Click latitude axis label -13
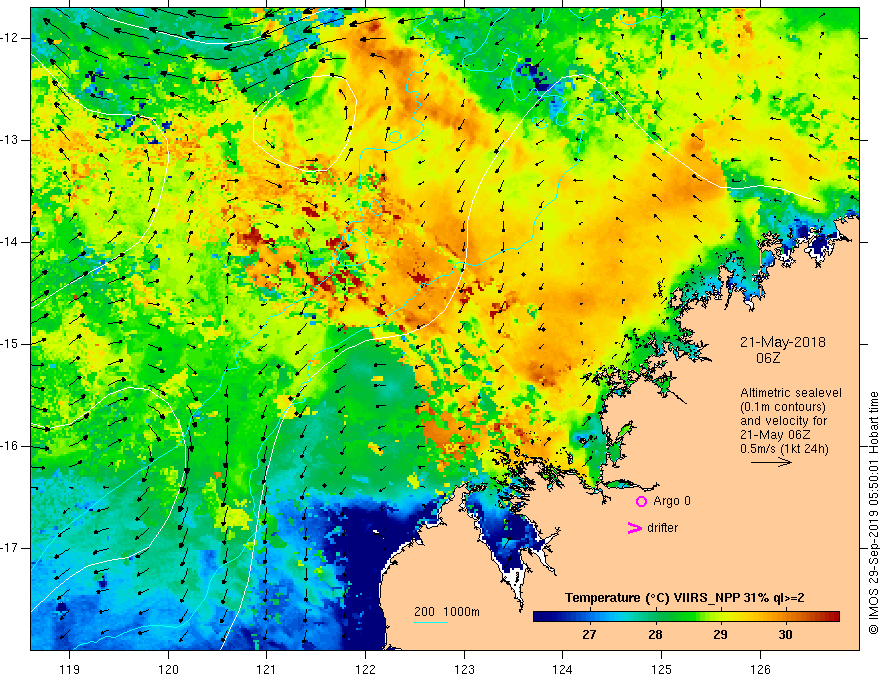The height and width of the screenshot is (680, 880). pyautogui.click(x=10, y=140)
